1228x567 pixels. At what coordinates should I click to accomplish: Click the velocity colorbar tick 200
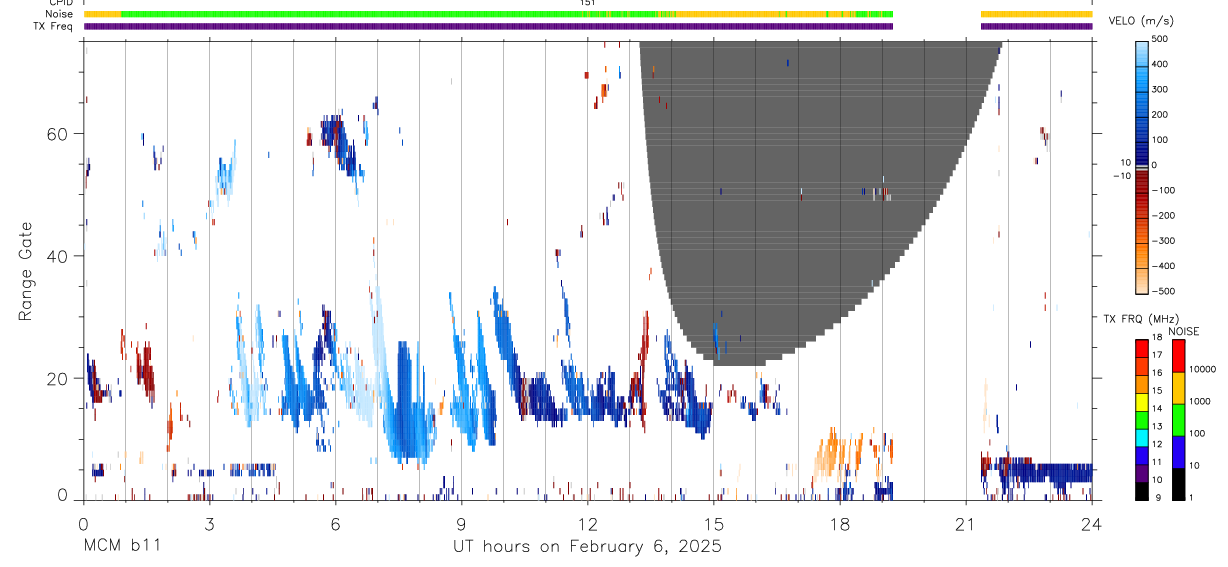1160,114
